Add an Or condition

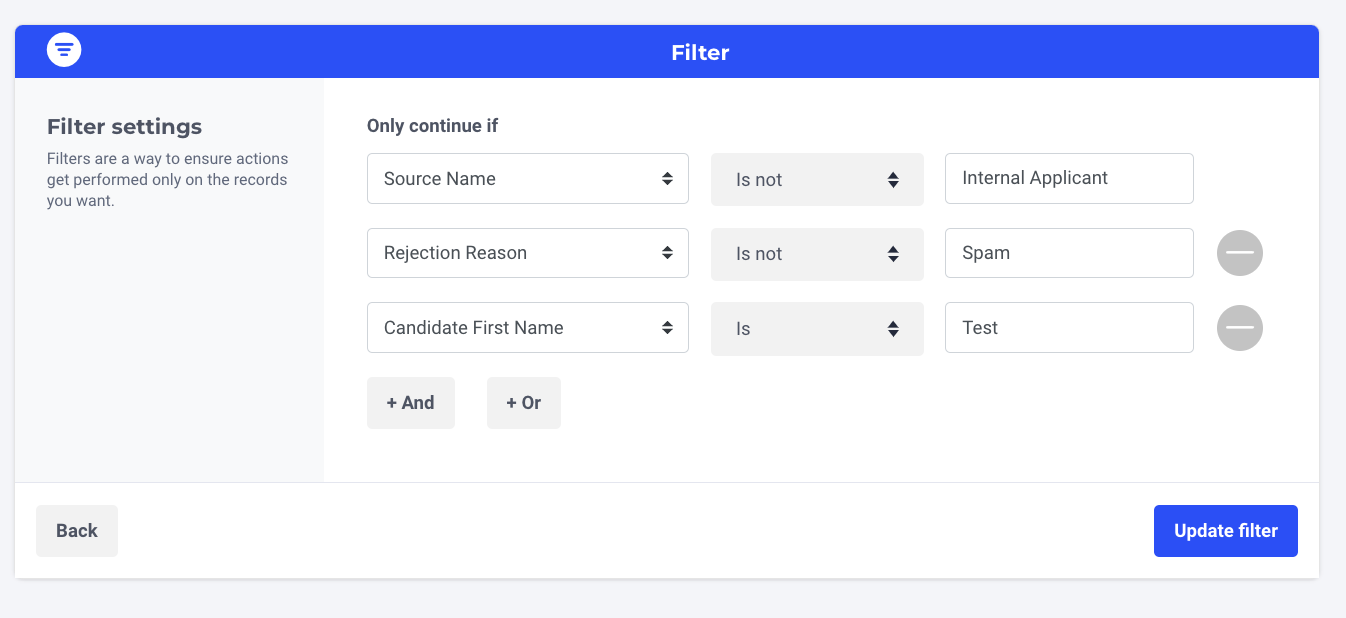coord(523,403)
